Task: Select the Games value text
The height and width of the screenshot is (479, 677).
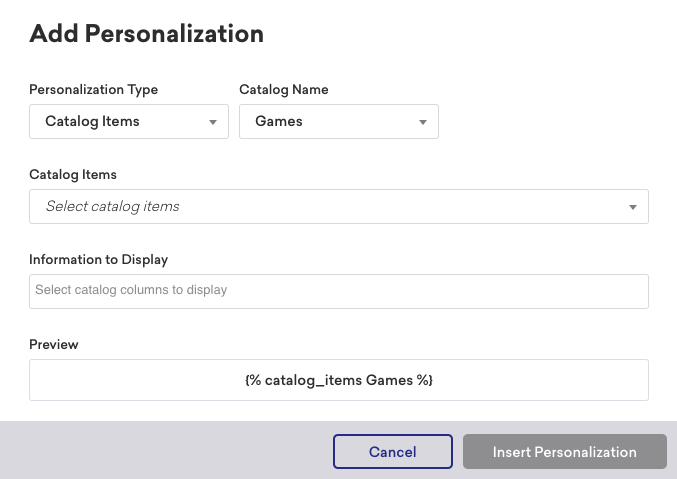Action: (x=279, y=121)
